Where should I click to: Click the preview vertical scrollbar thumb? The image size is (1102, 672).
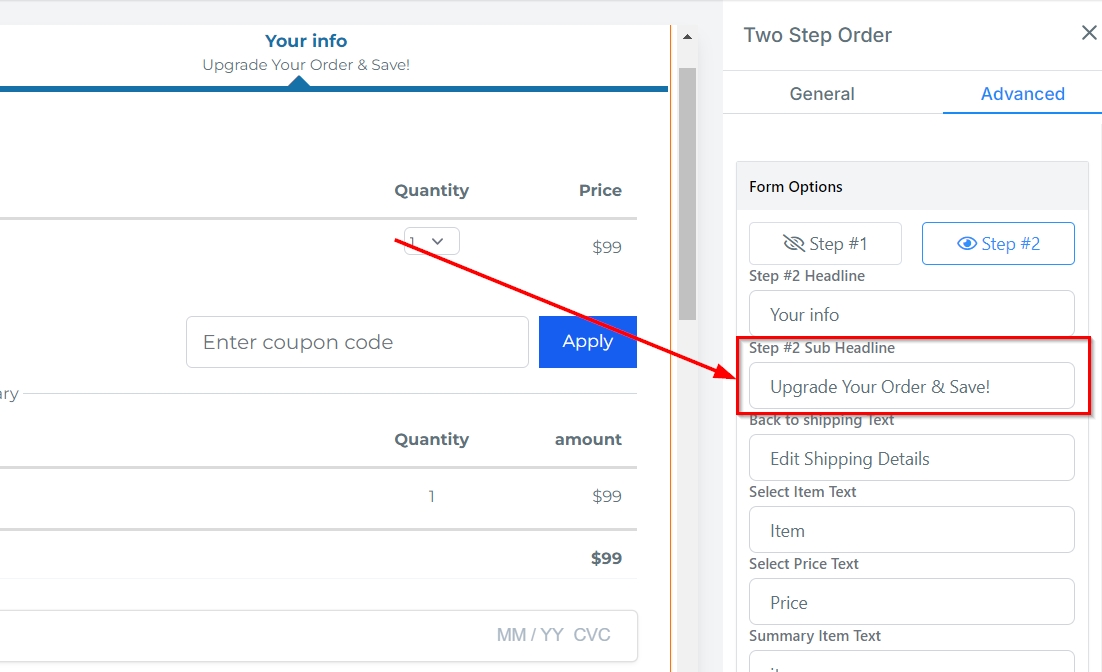[x=687, y=190]
